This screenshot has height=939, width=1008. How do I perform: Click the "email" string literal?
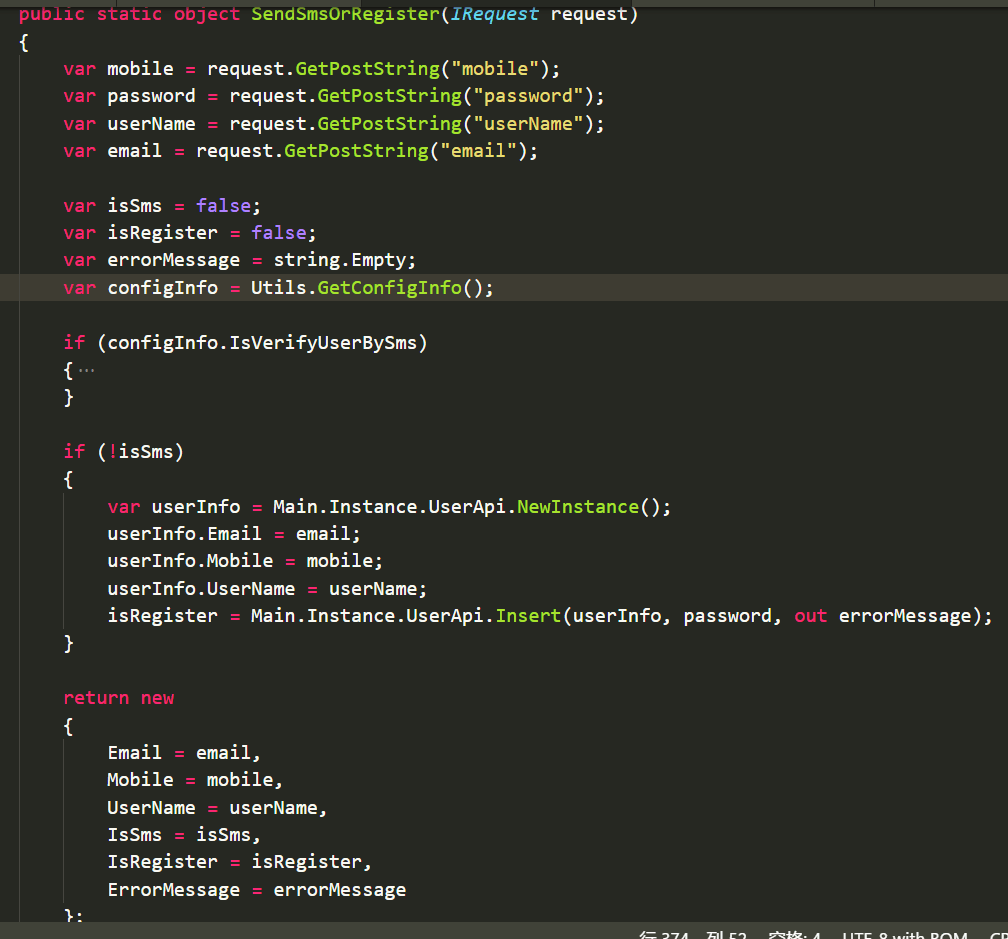(478, 151)
